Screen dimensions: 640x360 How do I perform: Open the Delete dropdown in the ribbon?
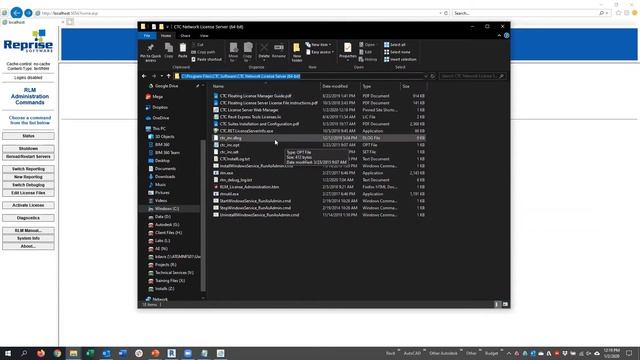(x=264, y=60)
